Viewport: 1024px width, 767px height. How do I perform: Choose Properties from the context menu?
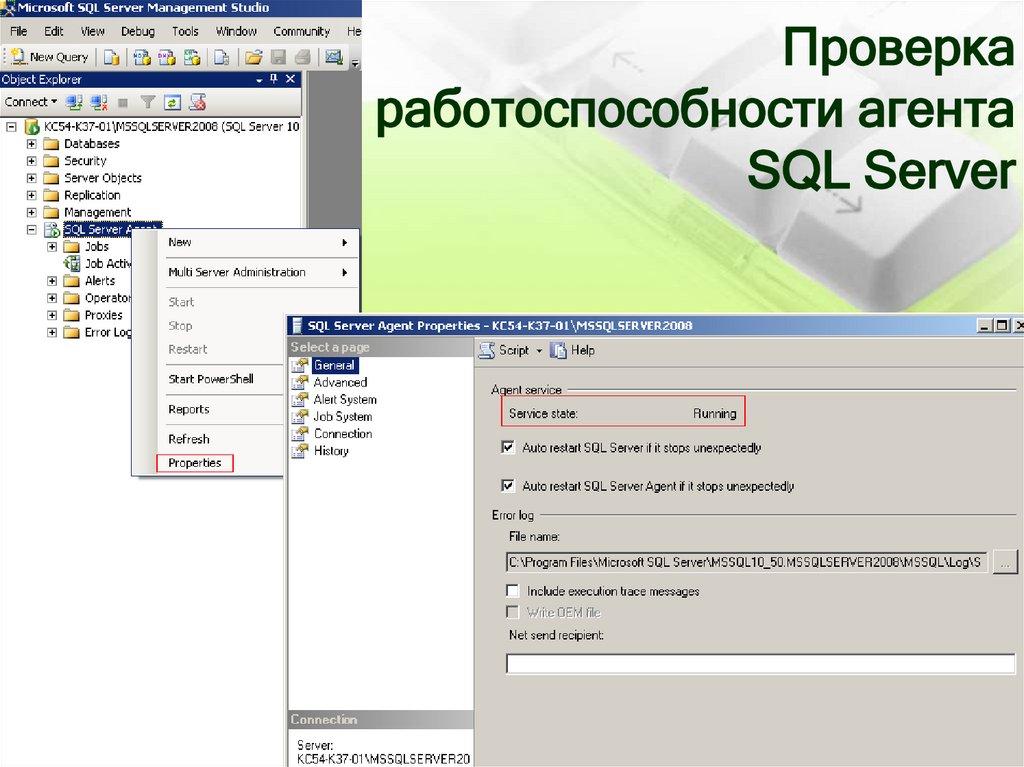194,463
